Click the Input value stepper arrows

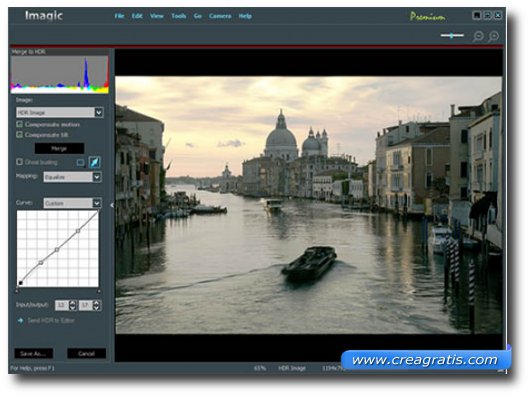(73, 305)
